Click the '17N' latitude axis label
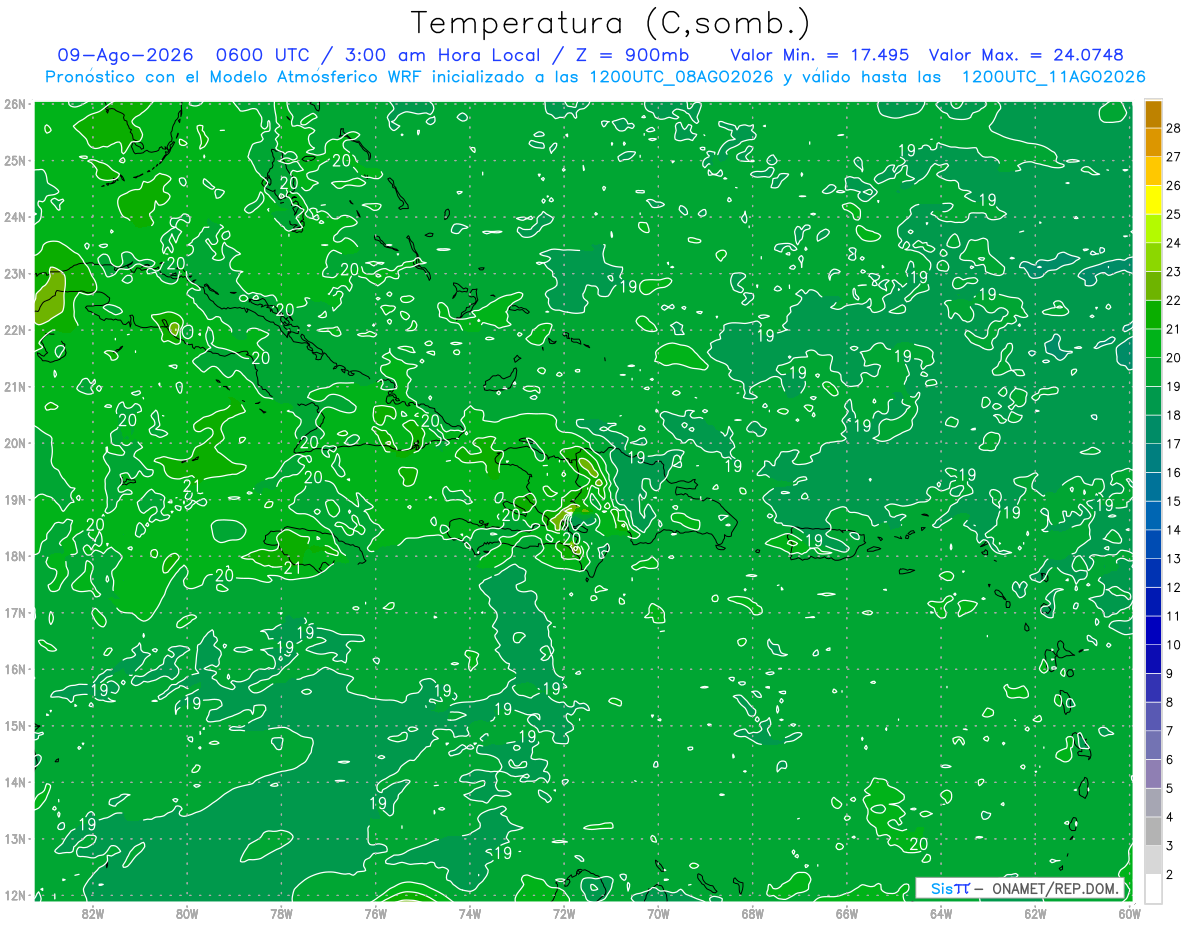This screenshot has height=927, width=1200. tap(15, 612)
